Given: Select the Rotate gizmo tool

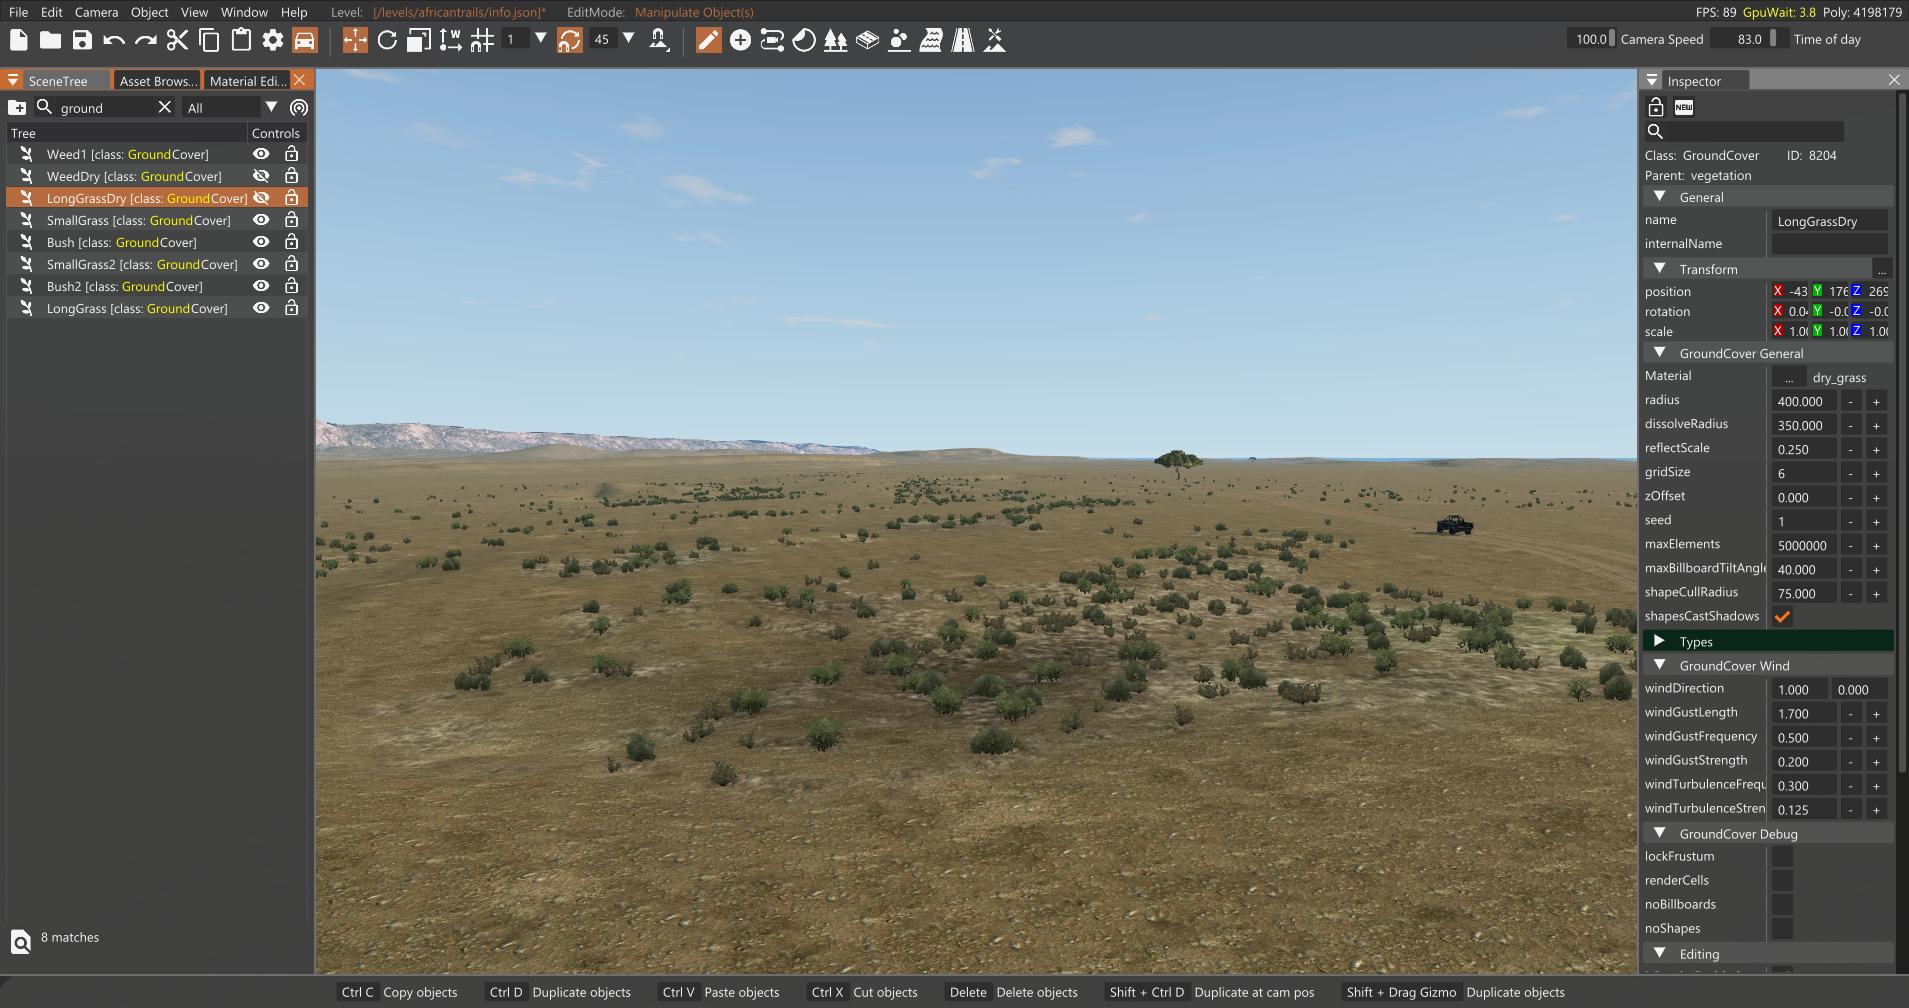Looking at the screenshot, I should pyautogui.click(x=387, y=40).
